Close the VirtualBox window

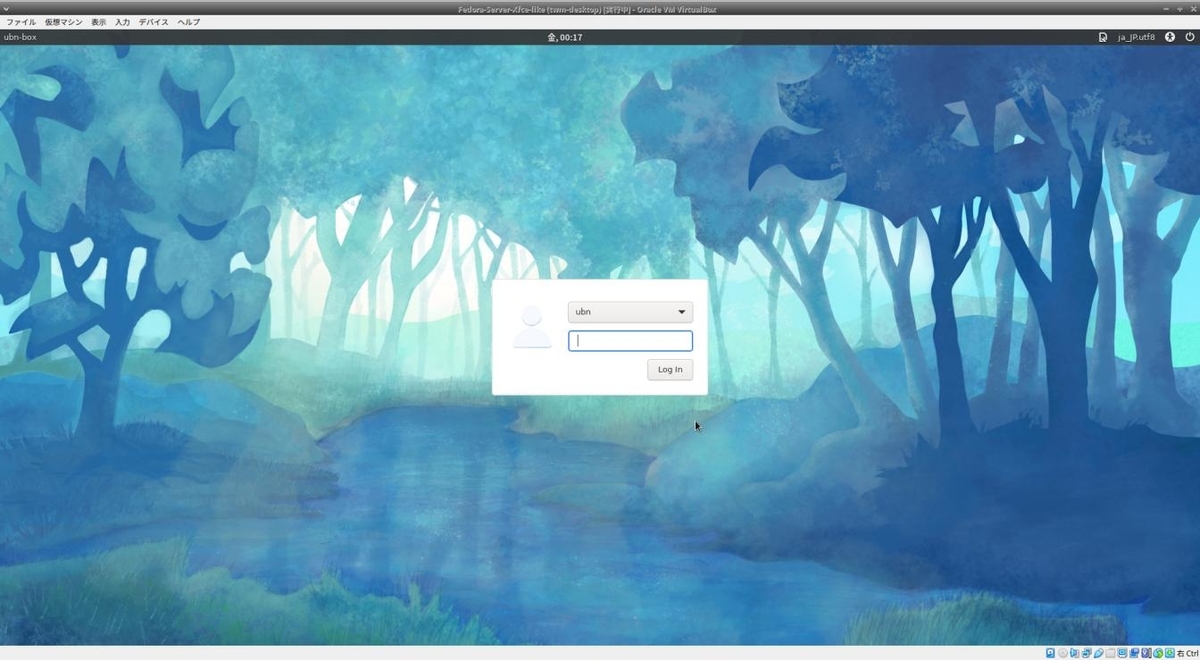pos(1194,9)
